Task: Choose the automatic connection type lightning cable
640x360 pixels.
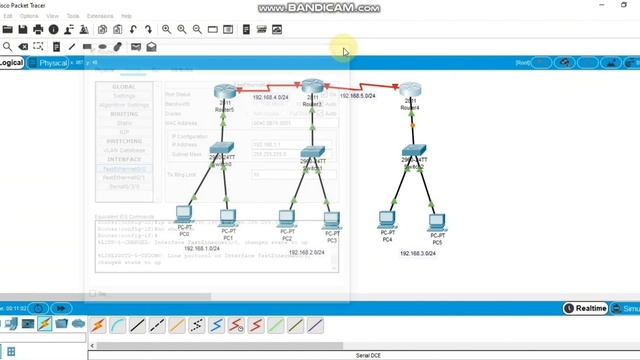Action: click(x=98, y=326)
